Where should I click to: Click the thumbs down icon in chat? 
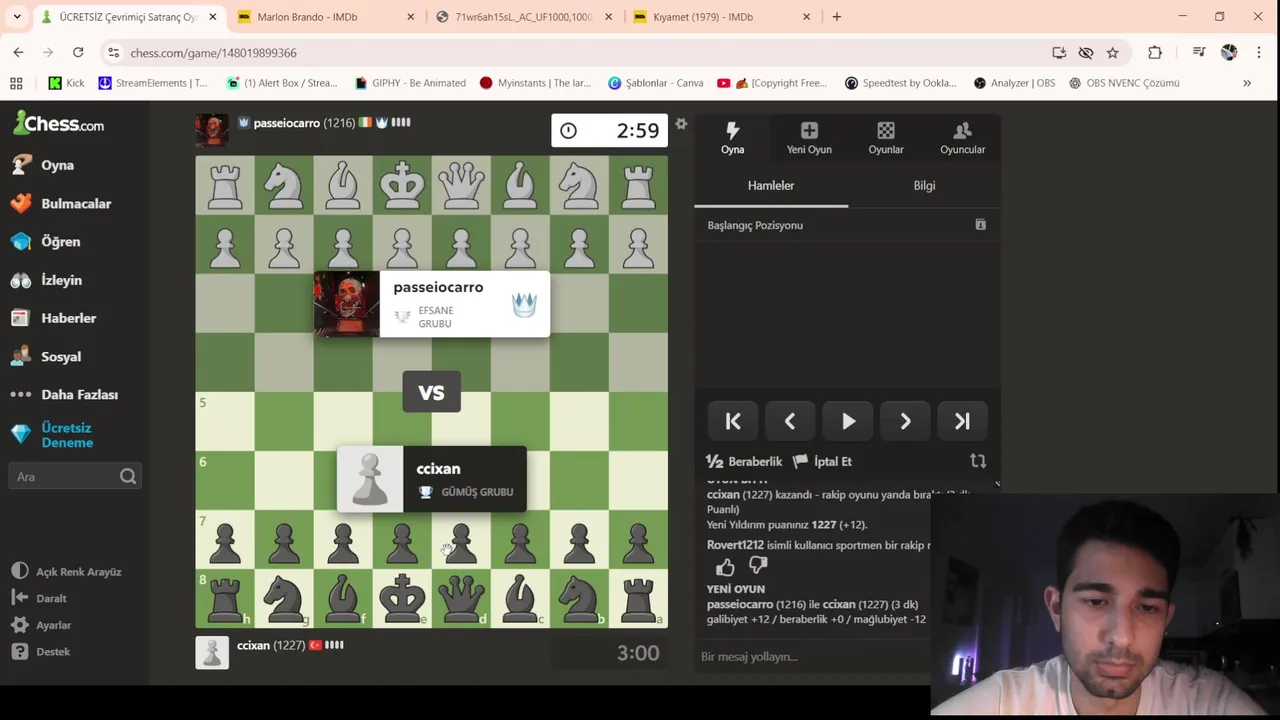point(758,567)
